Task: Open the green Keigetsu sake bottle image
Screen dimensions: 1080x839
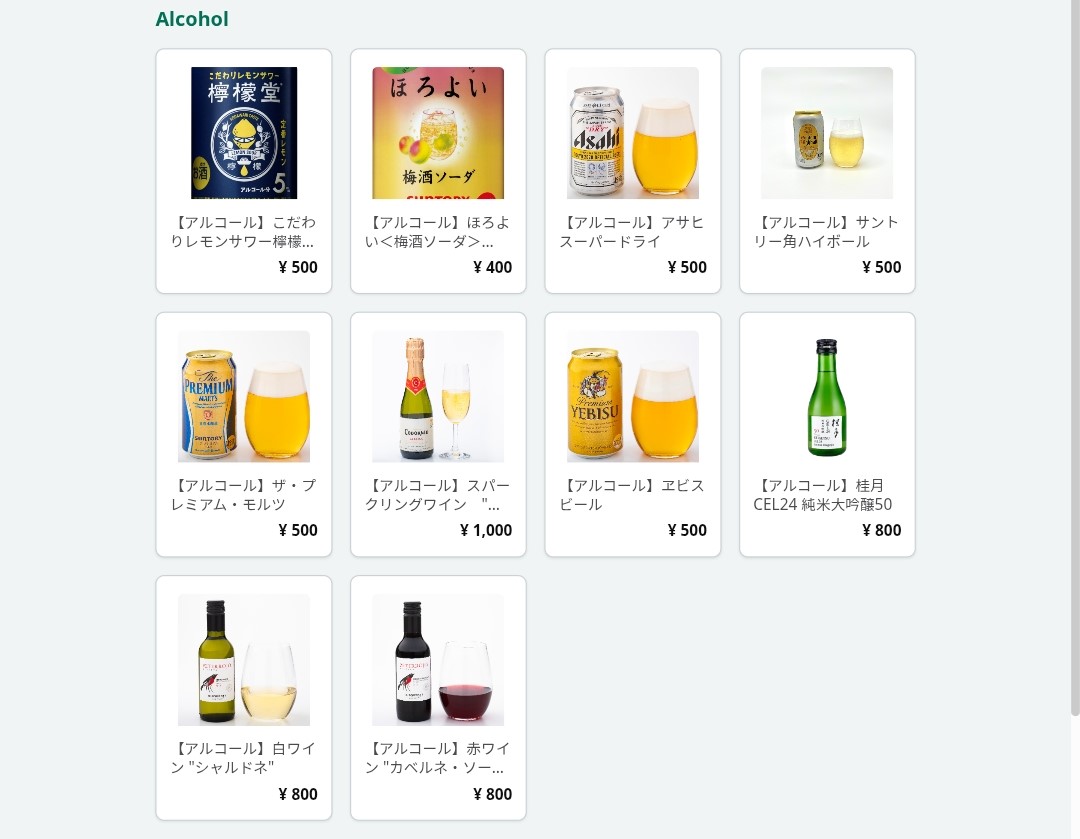Action: point(827,396)
